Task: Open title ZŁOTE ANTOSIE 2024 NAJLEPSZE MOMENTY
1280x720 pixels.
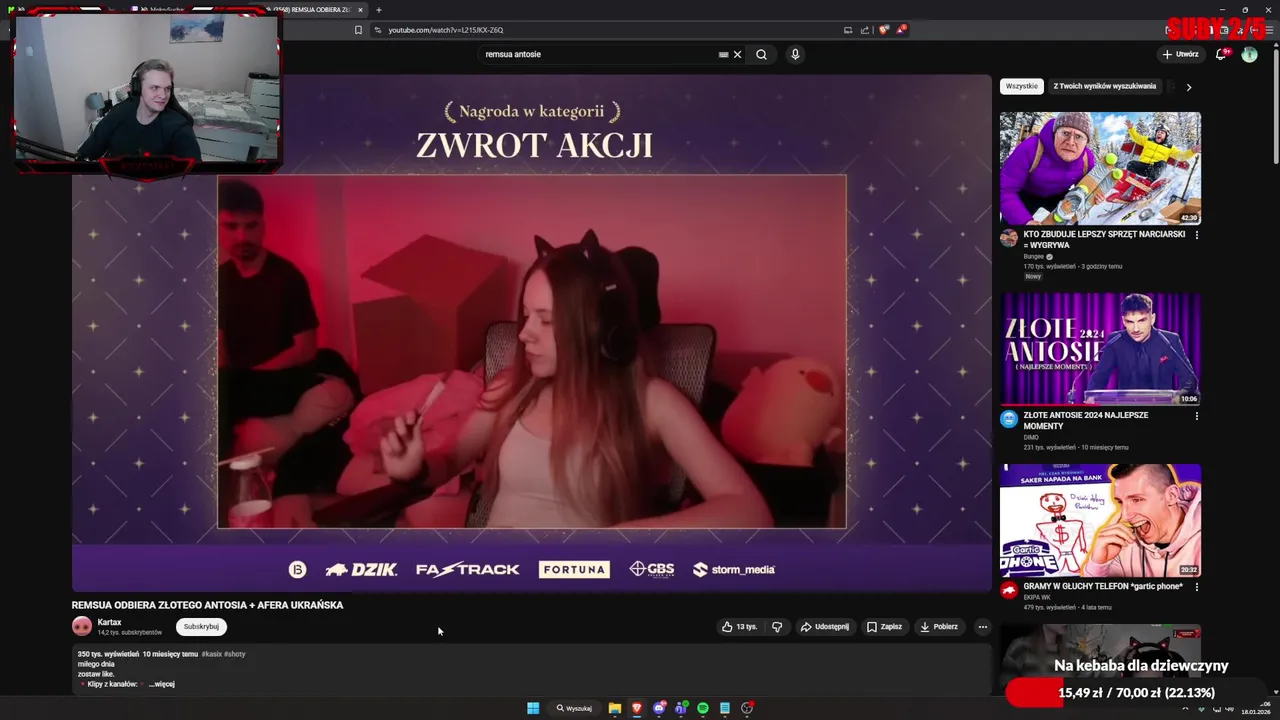Action: point(1085,421)
